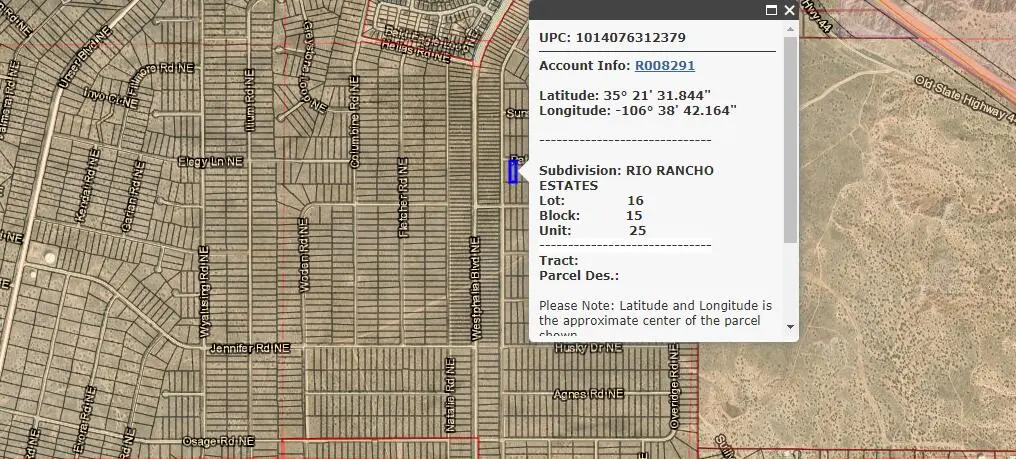This screenshot has height=459, width=1016.
Task: Click the Wyalusing Rd NE road label
Action: [x=204, y=301]
